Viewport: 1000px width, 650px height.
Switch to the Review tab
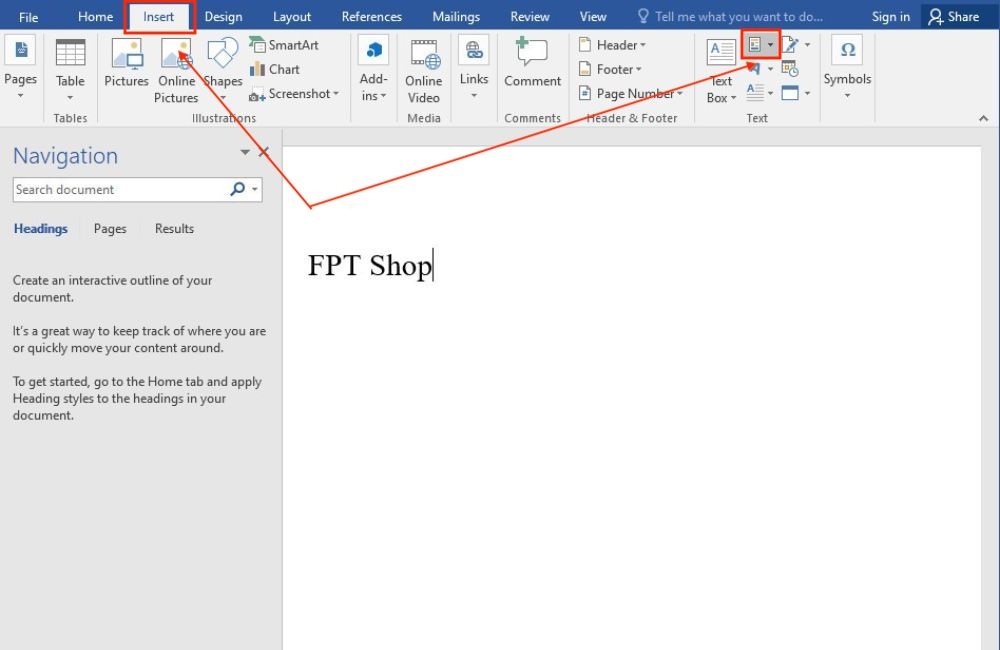coord(530,17)
